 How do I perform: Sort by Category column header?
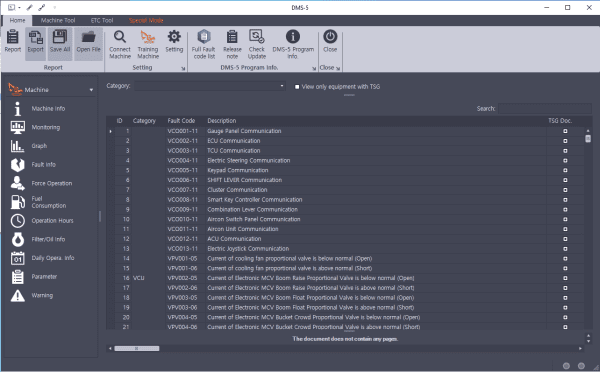pyautogui.click(x=144, y=121)
